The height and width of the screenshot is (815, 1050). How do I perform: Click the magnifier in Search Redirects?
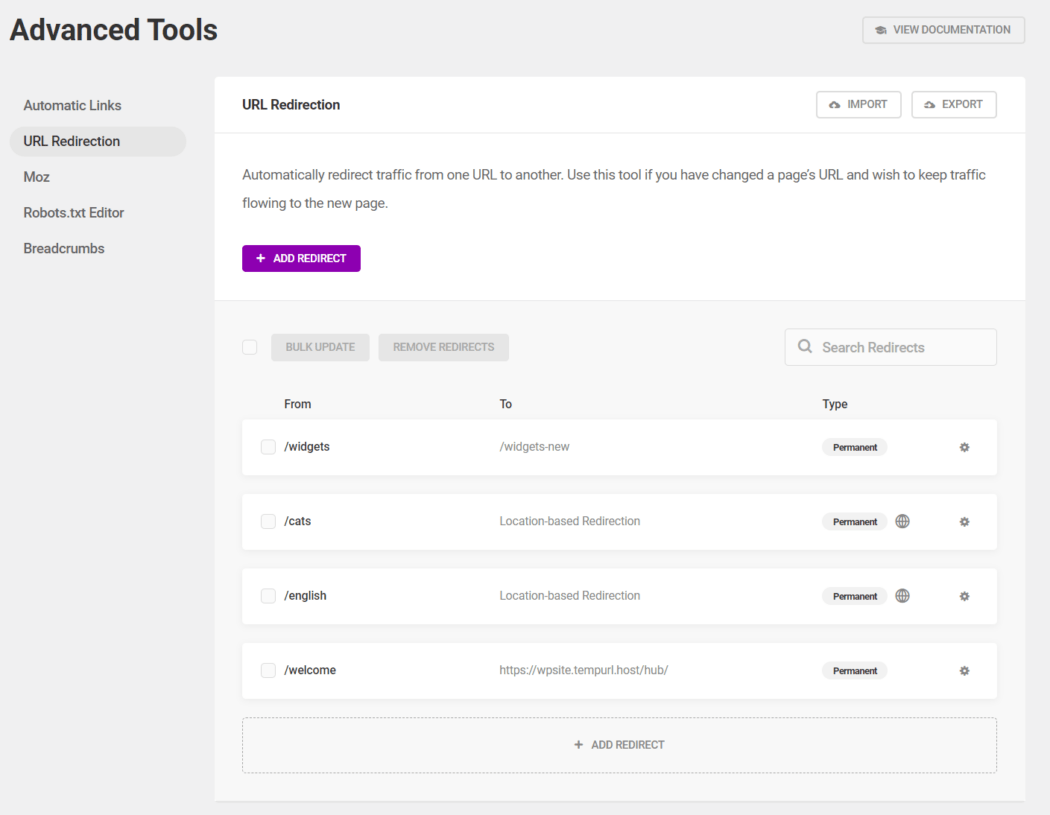(x=805, y=347)
